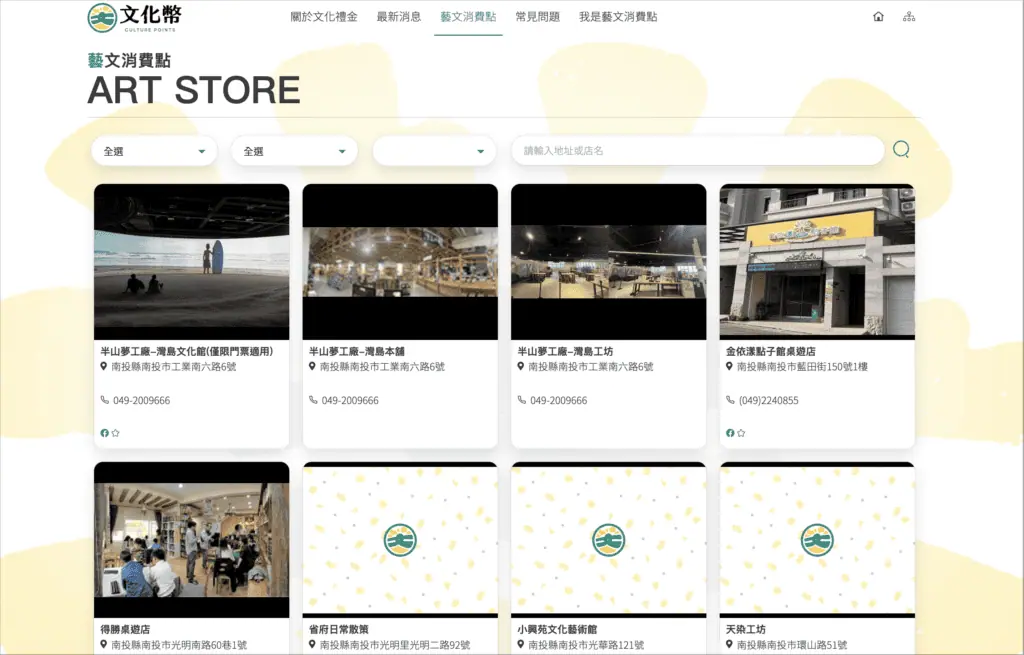Click phone icon on 半山夢工廠–灣島文化館 card
Image resolution: width=1024 pixels, height=655 pixels.
click(x=104, y=400)
